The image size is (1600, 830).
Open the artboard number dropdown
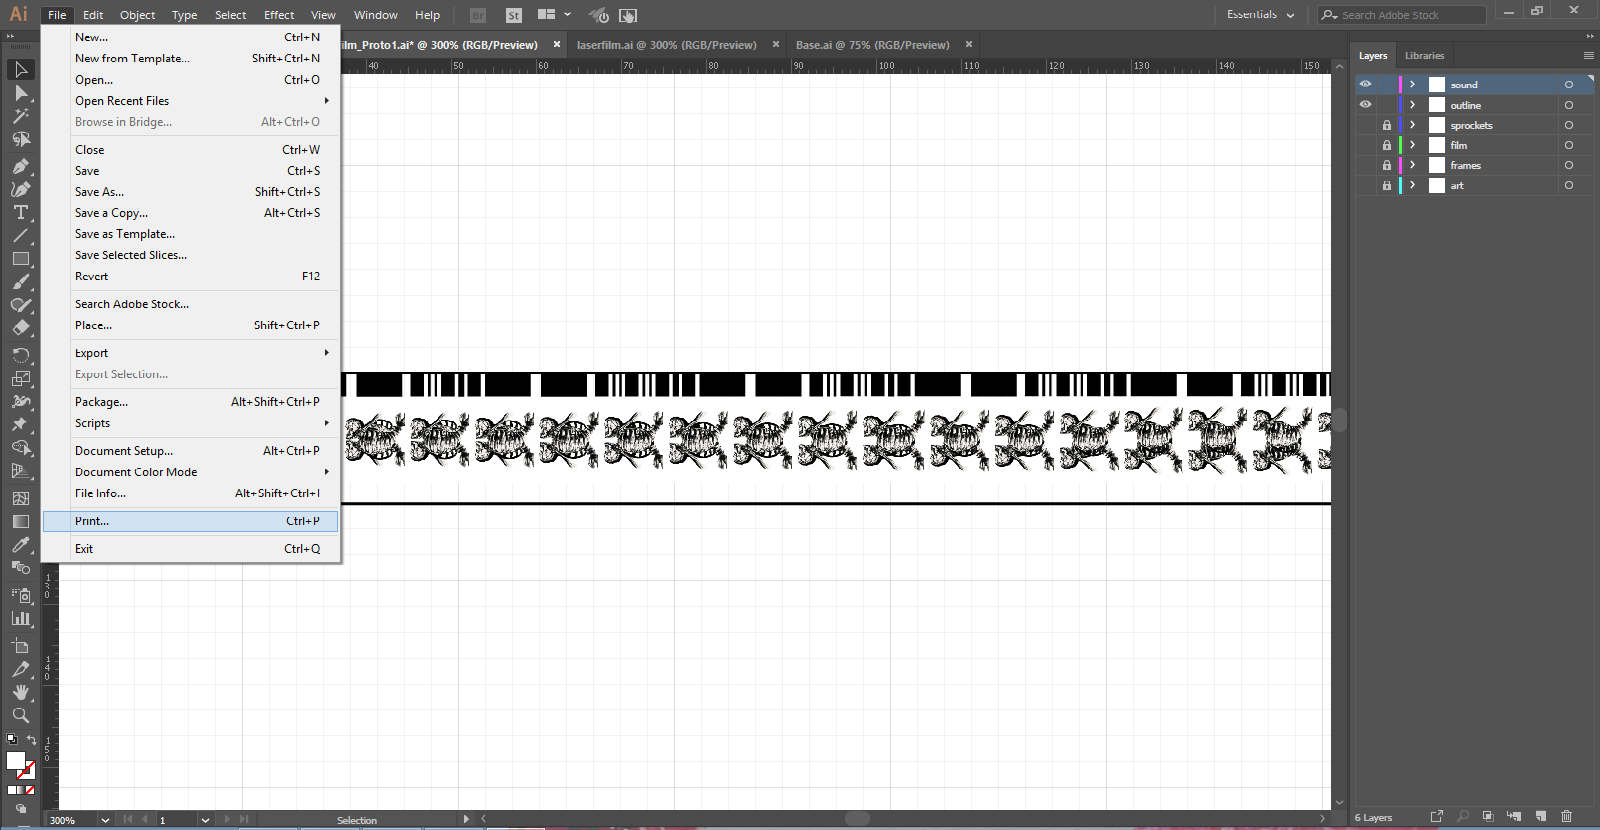[x=205, y=820]
